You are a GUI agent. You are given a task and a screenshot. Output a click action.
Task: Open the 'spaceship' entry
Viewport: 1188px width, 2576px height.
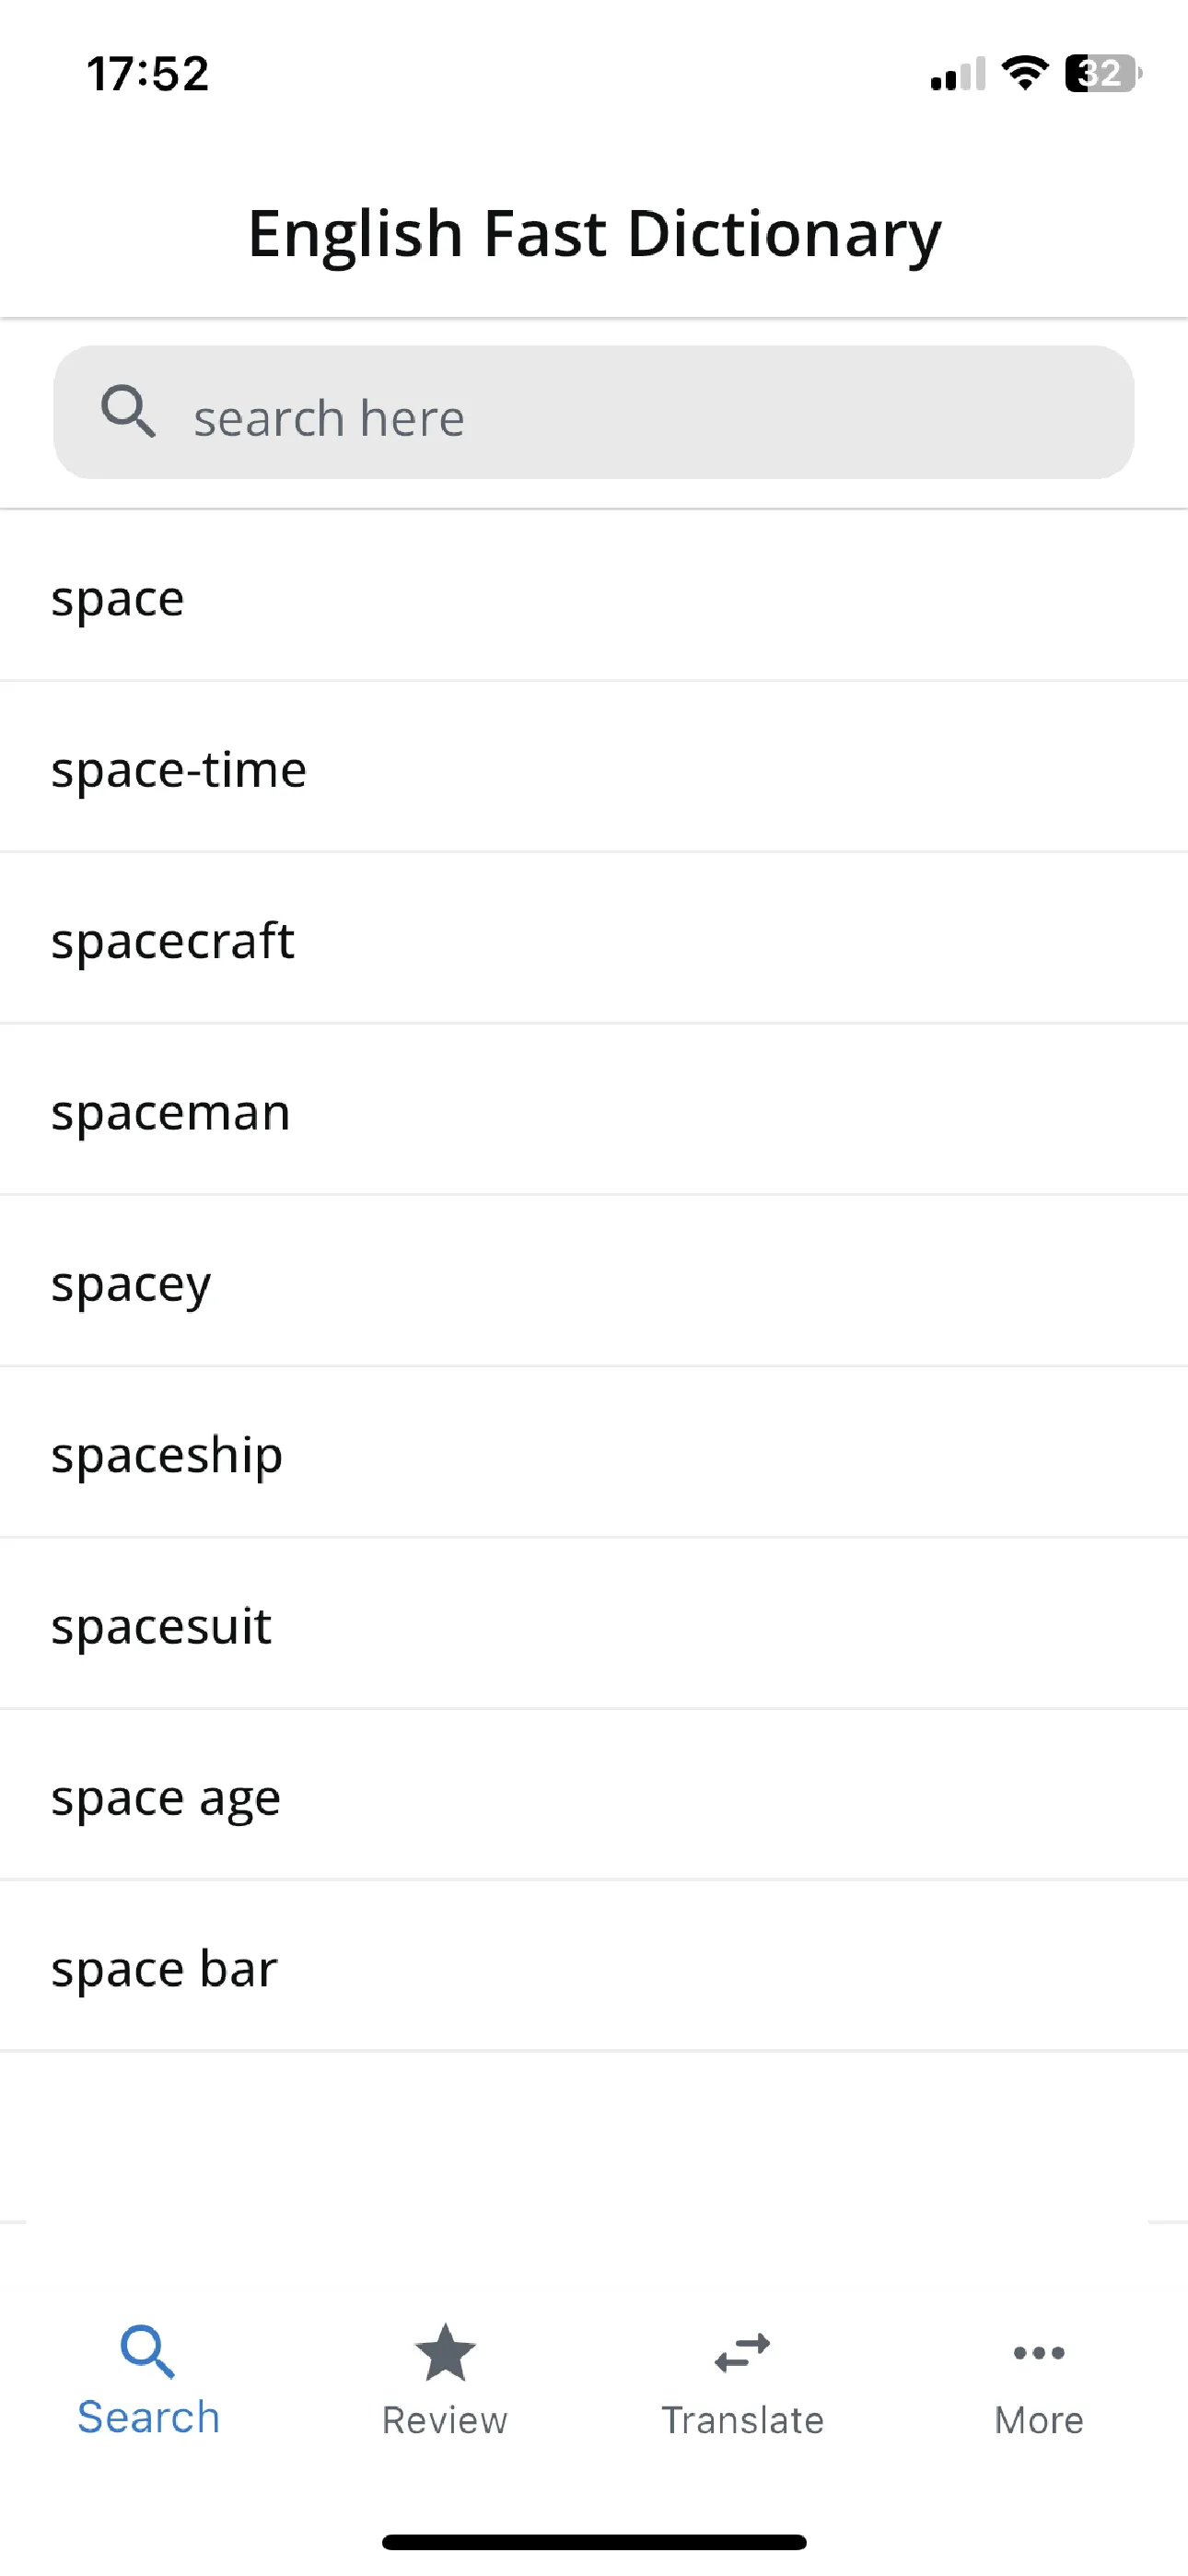coord(594,1454)
